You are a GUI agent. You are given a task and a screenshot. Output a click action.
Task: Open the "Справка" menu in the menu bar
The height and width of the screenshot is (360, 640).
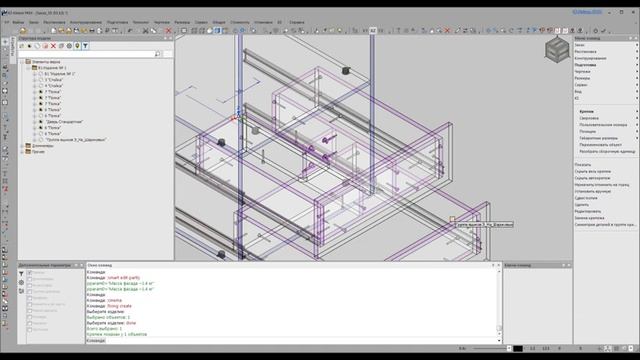tap(297, 22)
